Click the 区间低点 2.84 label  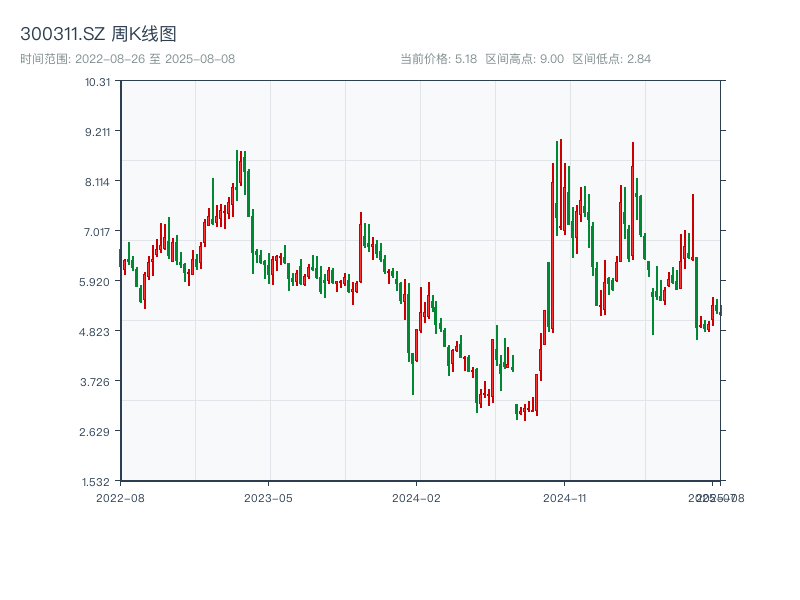pos(611,59)
